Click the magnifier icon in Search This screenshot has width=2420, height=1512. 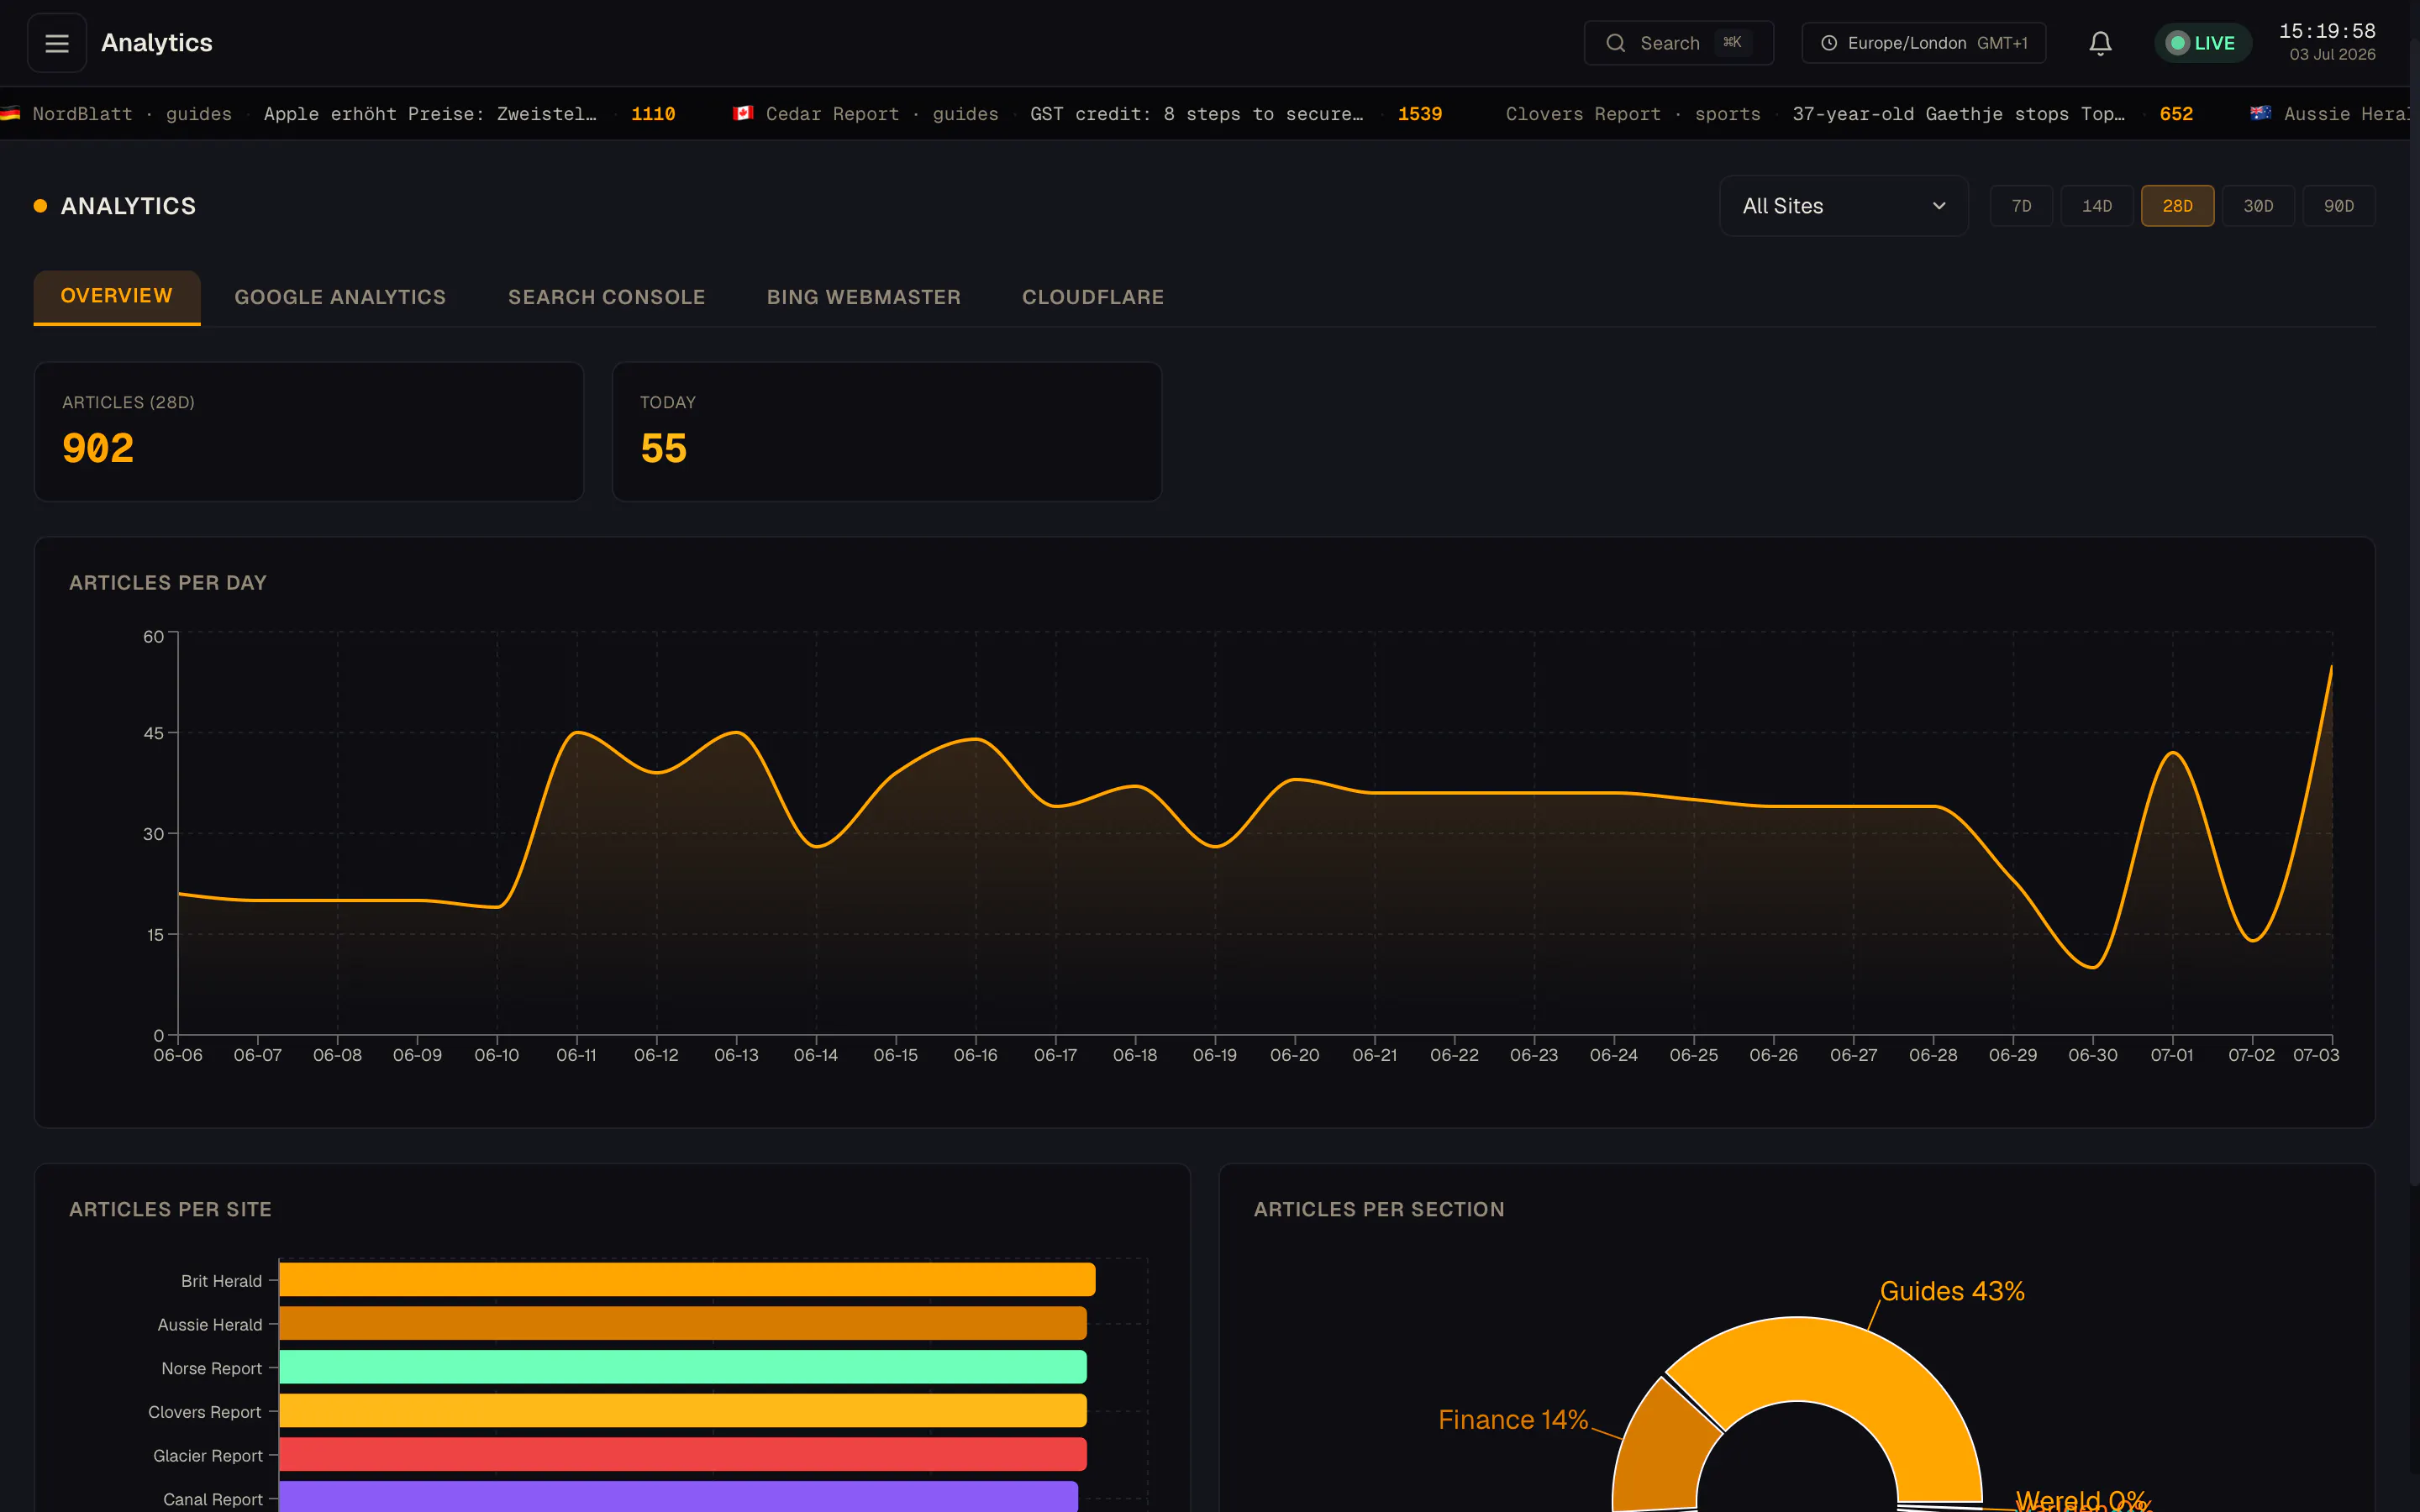point(1615,43)
